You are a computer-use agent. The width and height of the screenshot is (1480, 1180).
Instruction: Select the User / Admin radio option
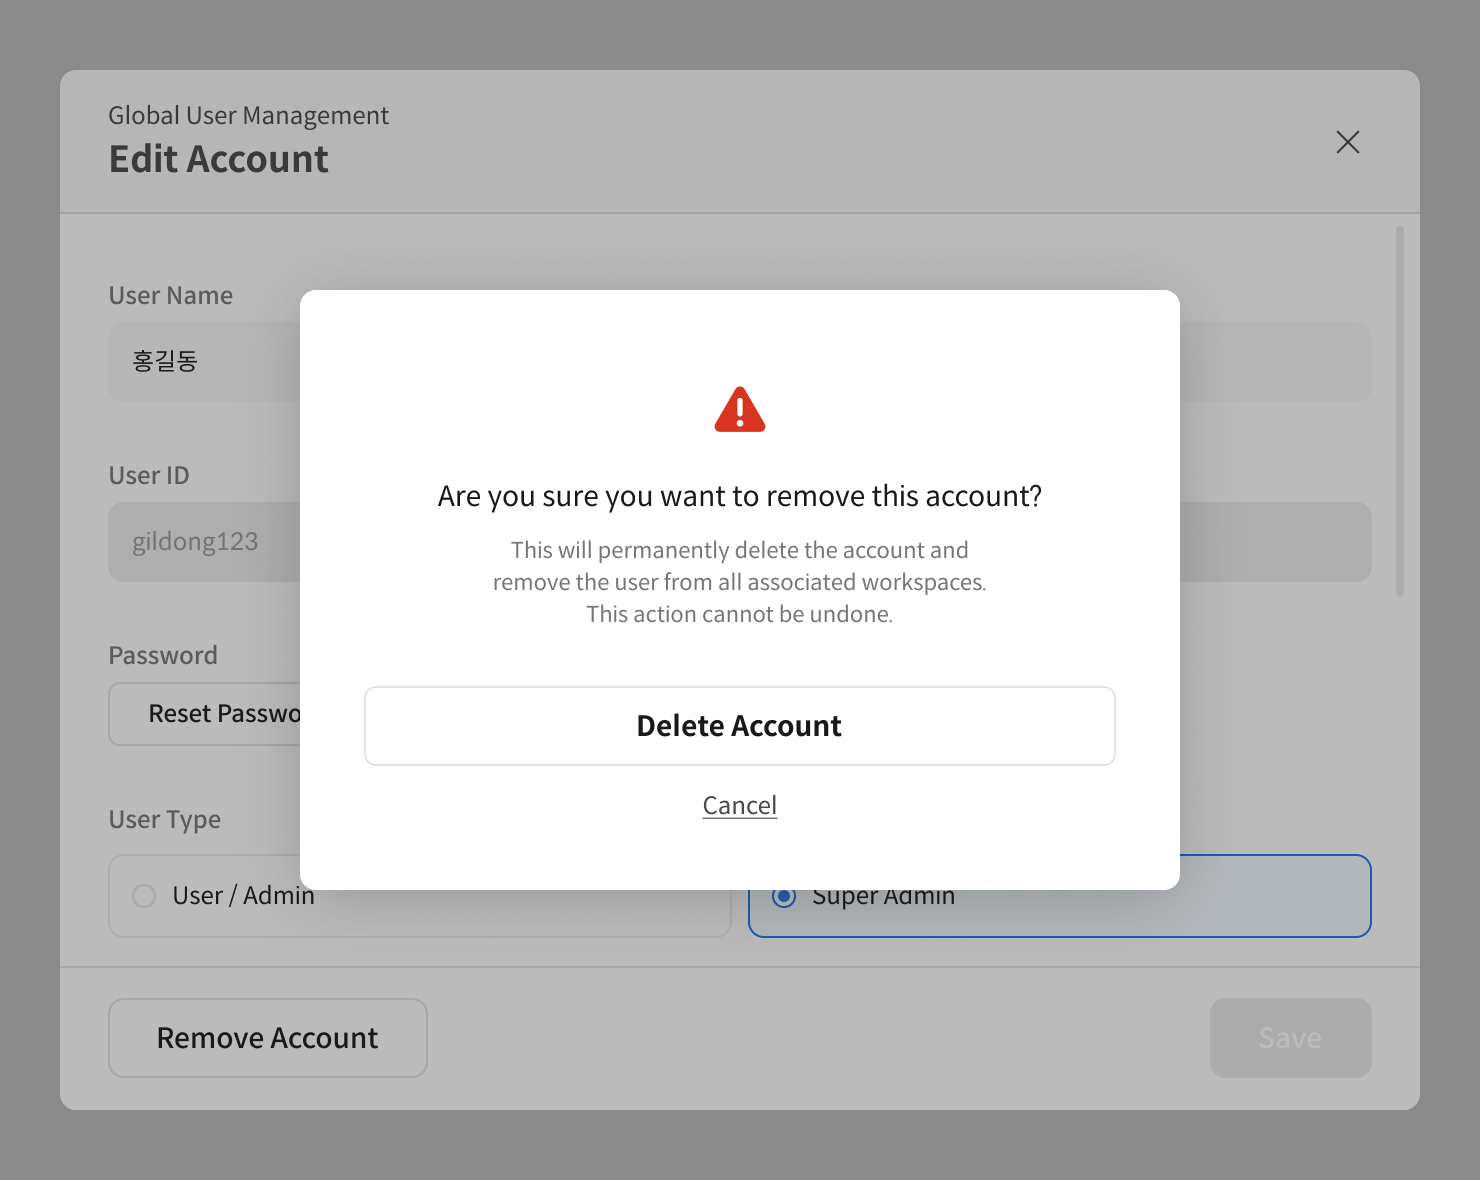145,896
